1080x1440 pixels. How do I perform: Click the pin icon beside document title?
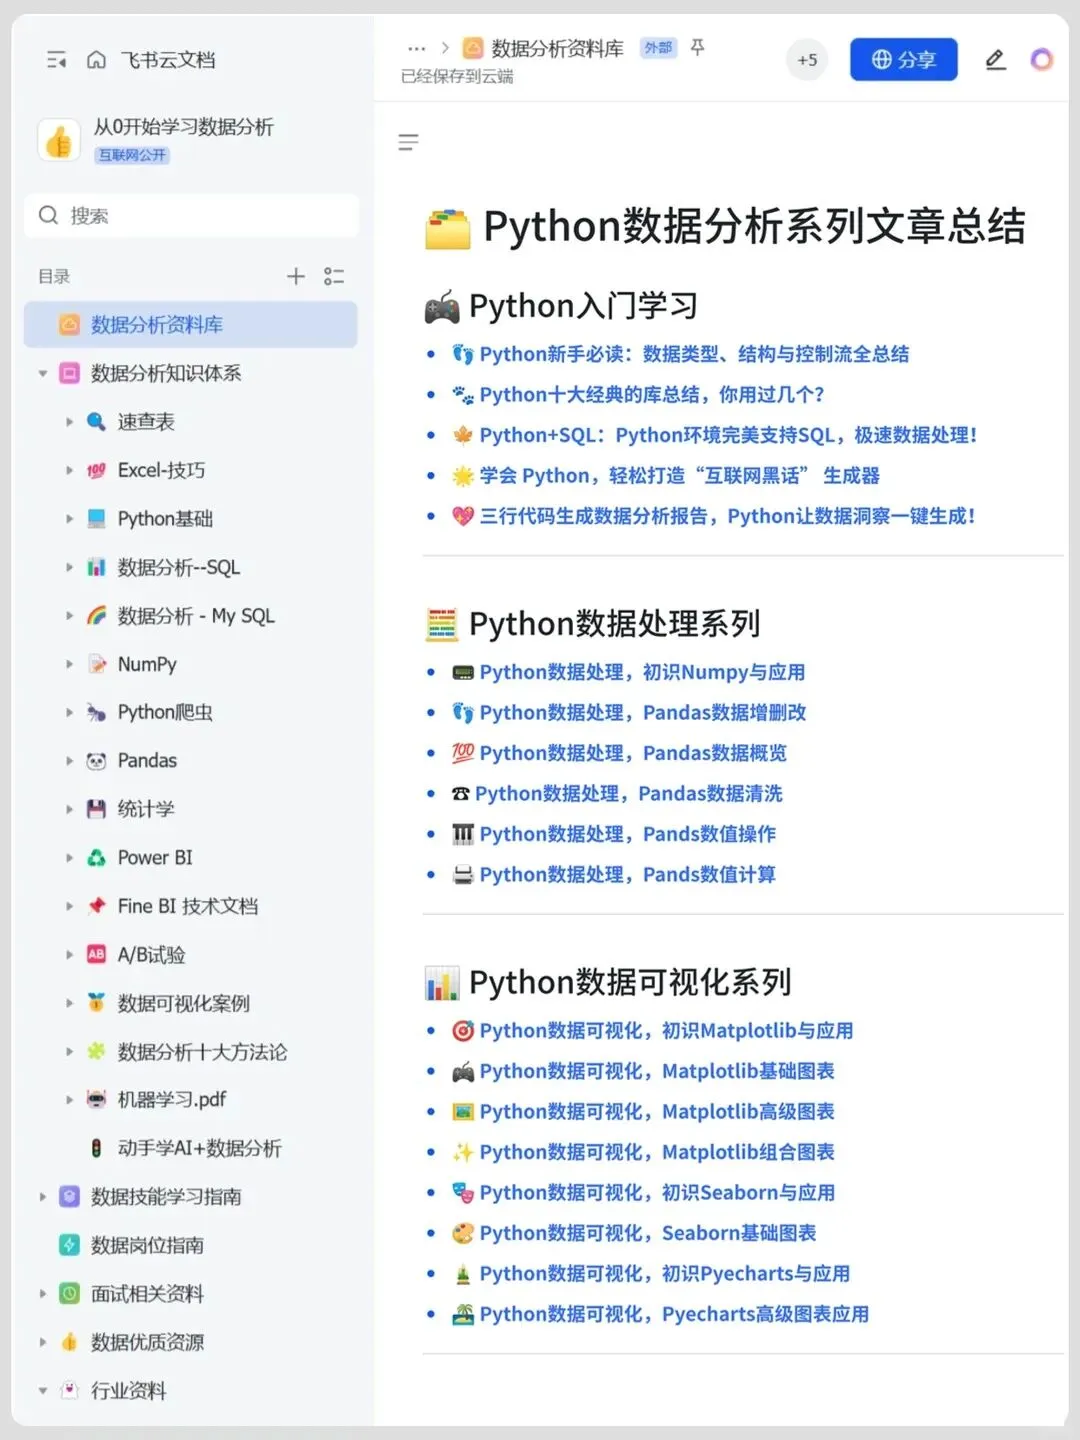[x=698, y=47]
